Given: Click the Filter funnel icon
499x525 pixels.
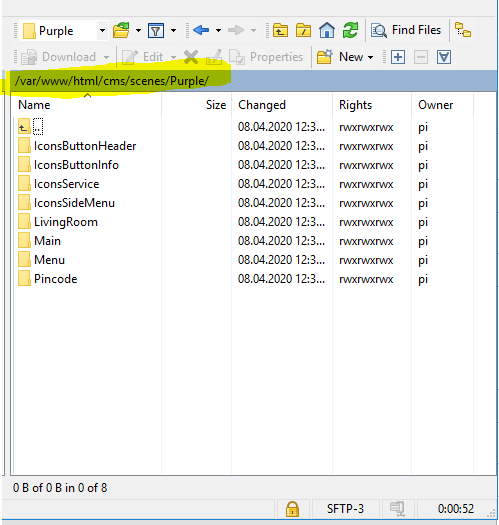Looking at the screenshot, I should [156, 30].
